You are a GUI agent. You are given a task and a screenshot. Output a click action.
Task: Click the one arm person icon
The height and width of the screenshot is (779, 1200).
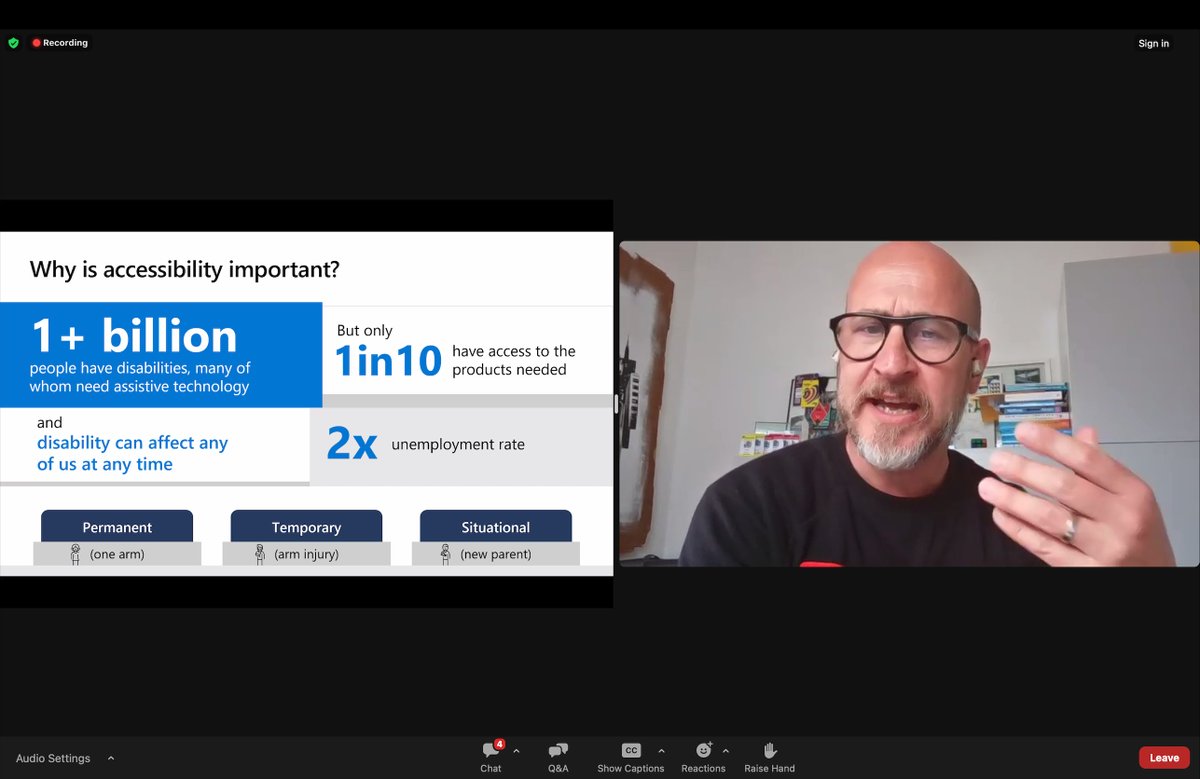click(x=75, y=554)
